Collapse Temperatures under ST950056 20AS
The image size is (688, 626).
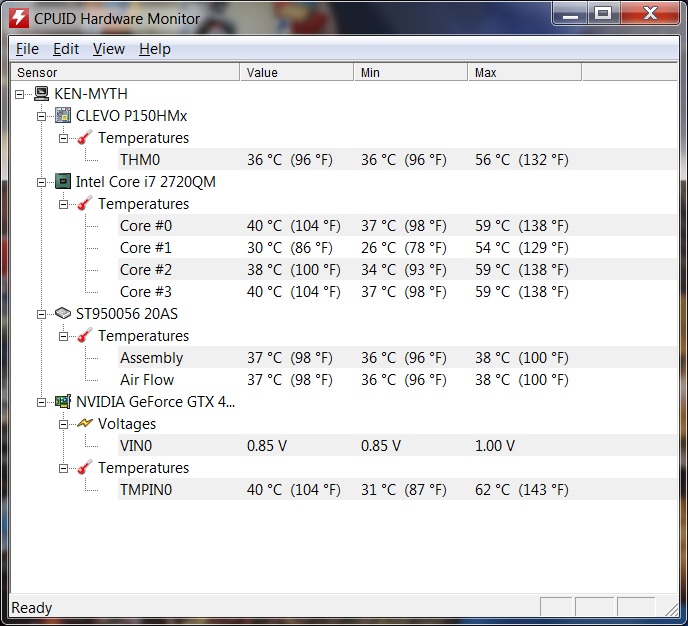[63, 336]
